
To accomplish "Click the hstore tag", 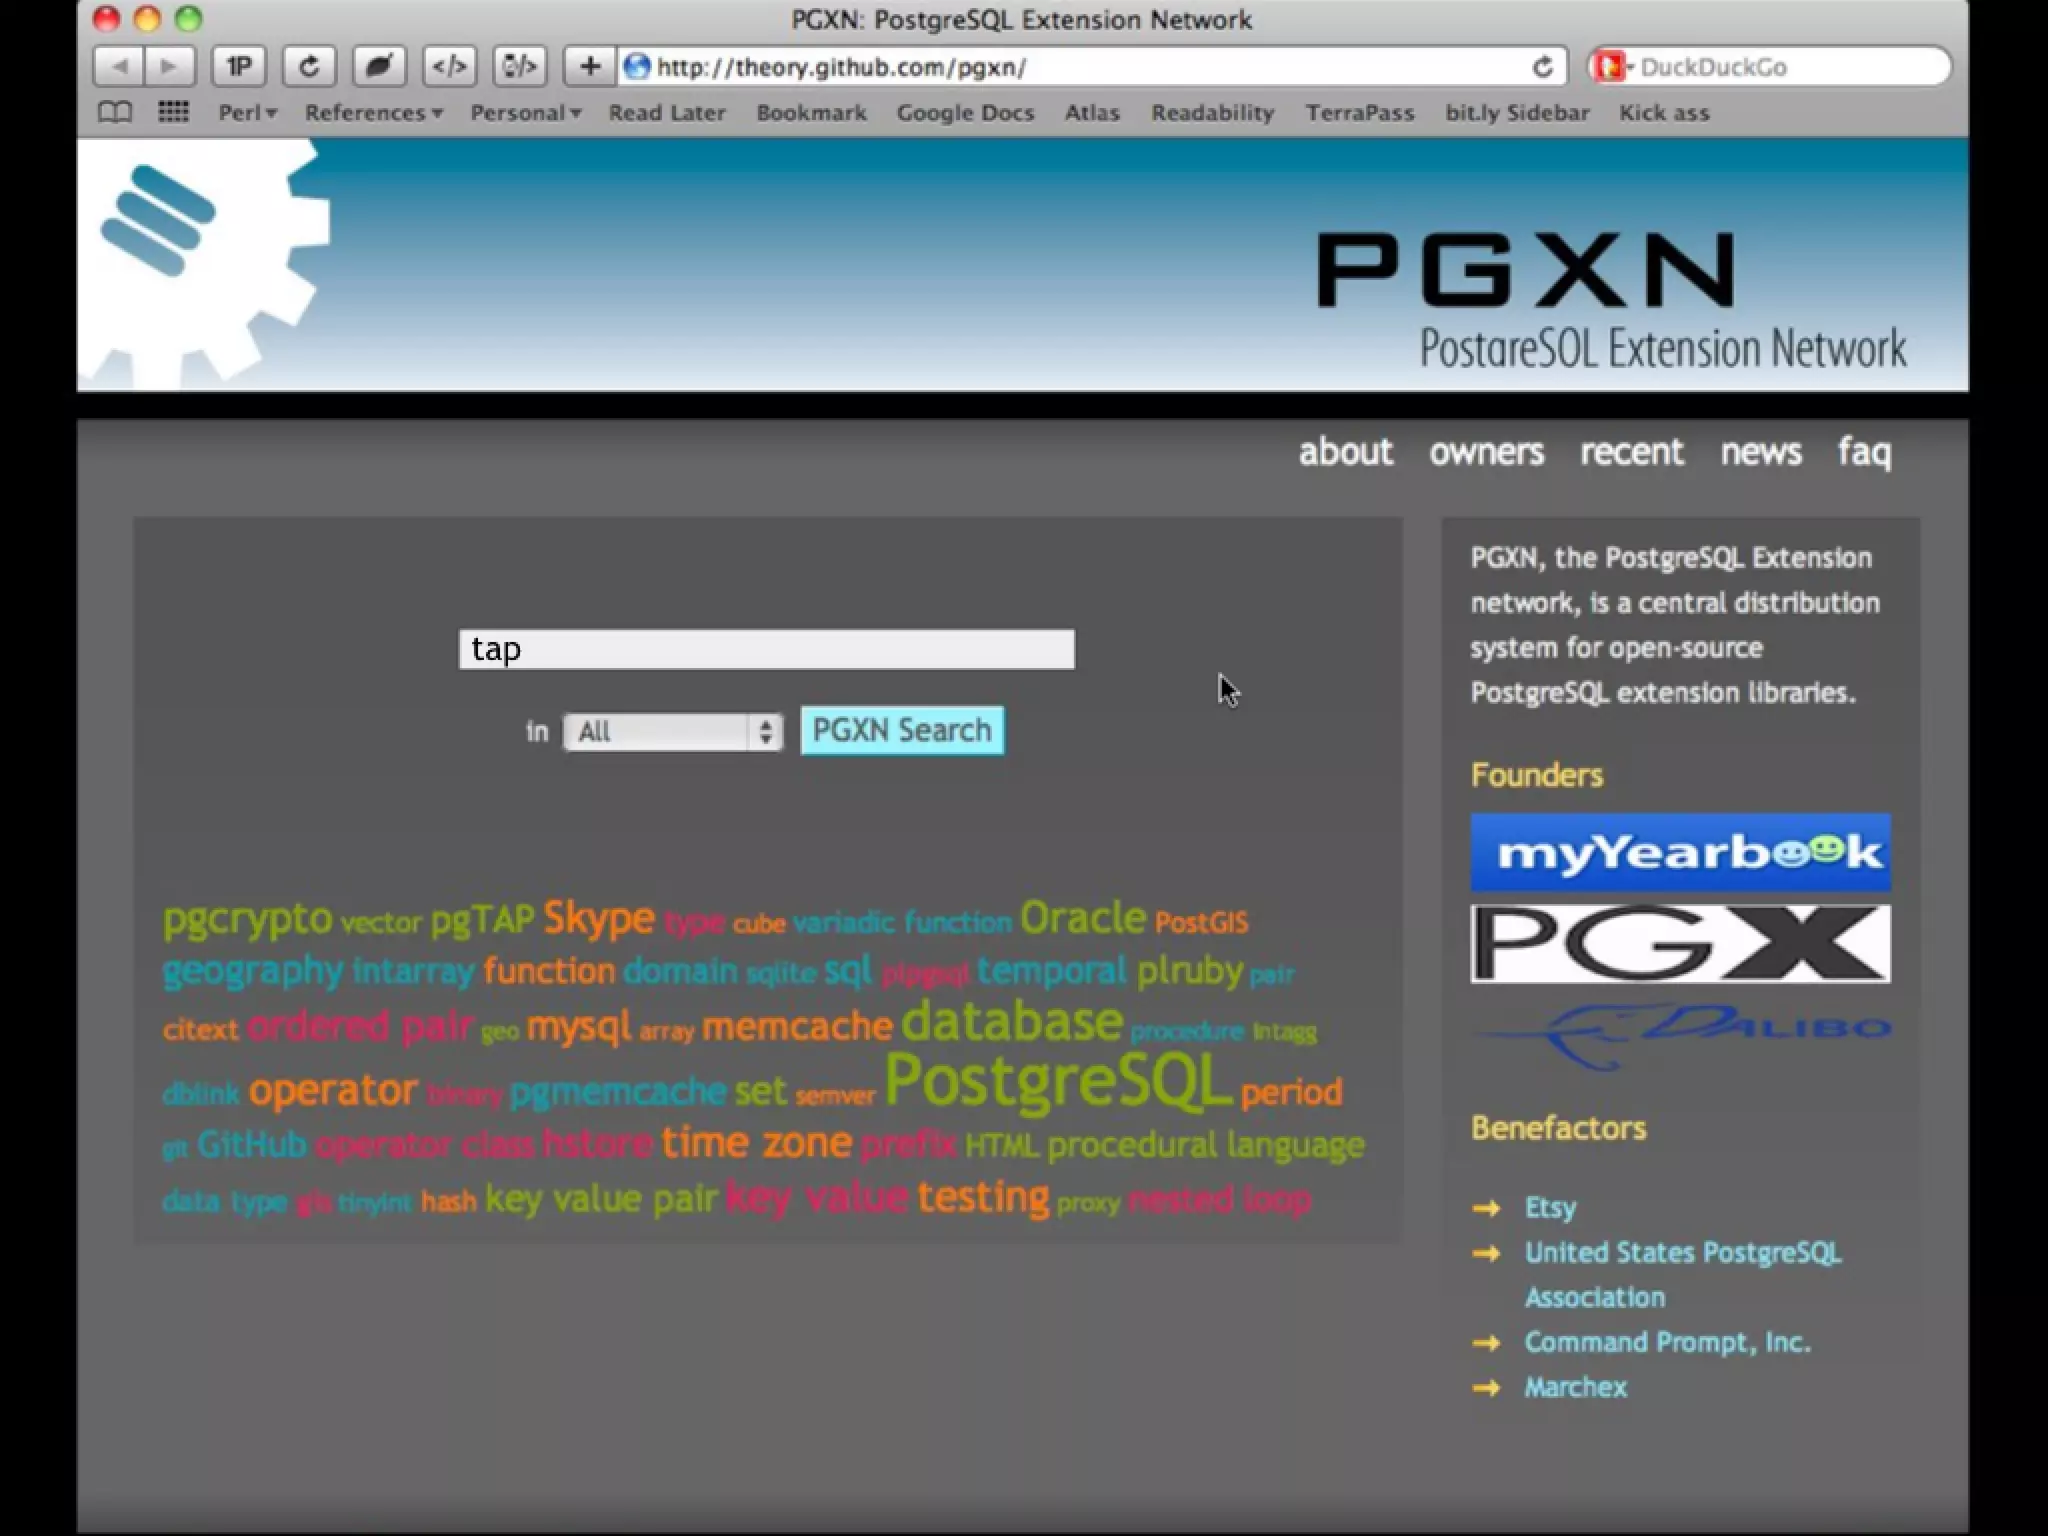I will pyautogui.click(x=597, y=1143).
